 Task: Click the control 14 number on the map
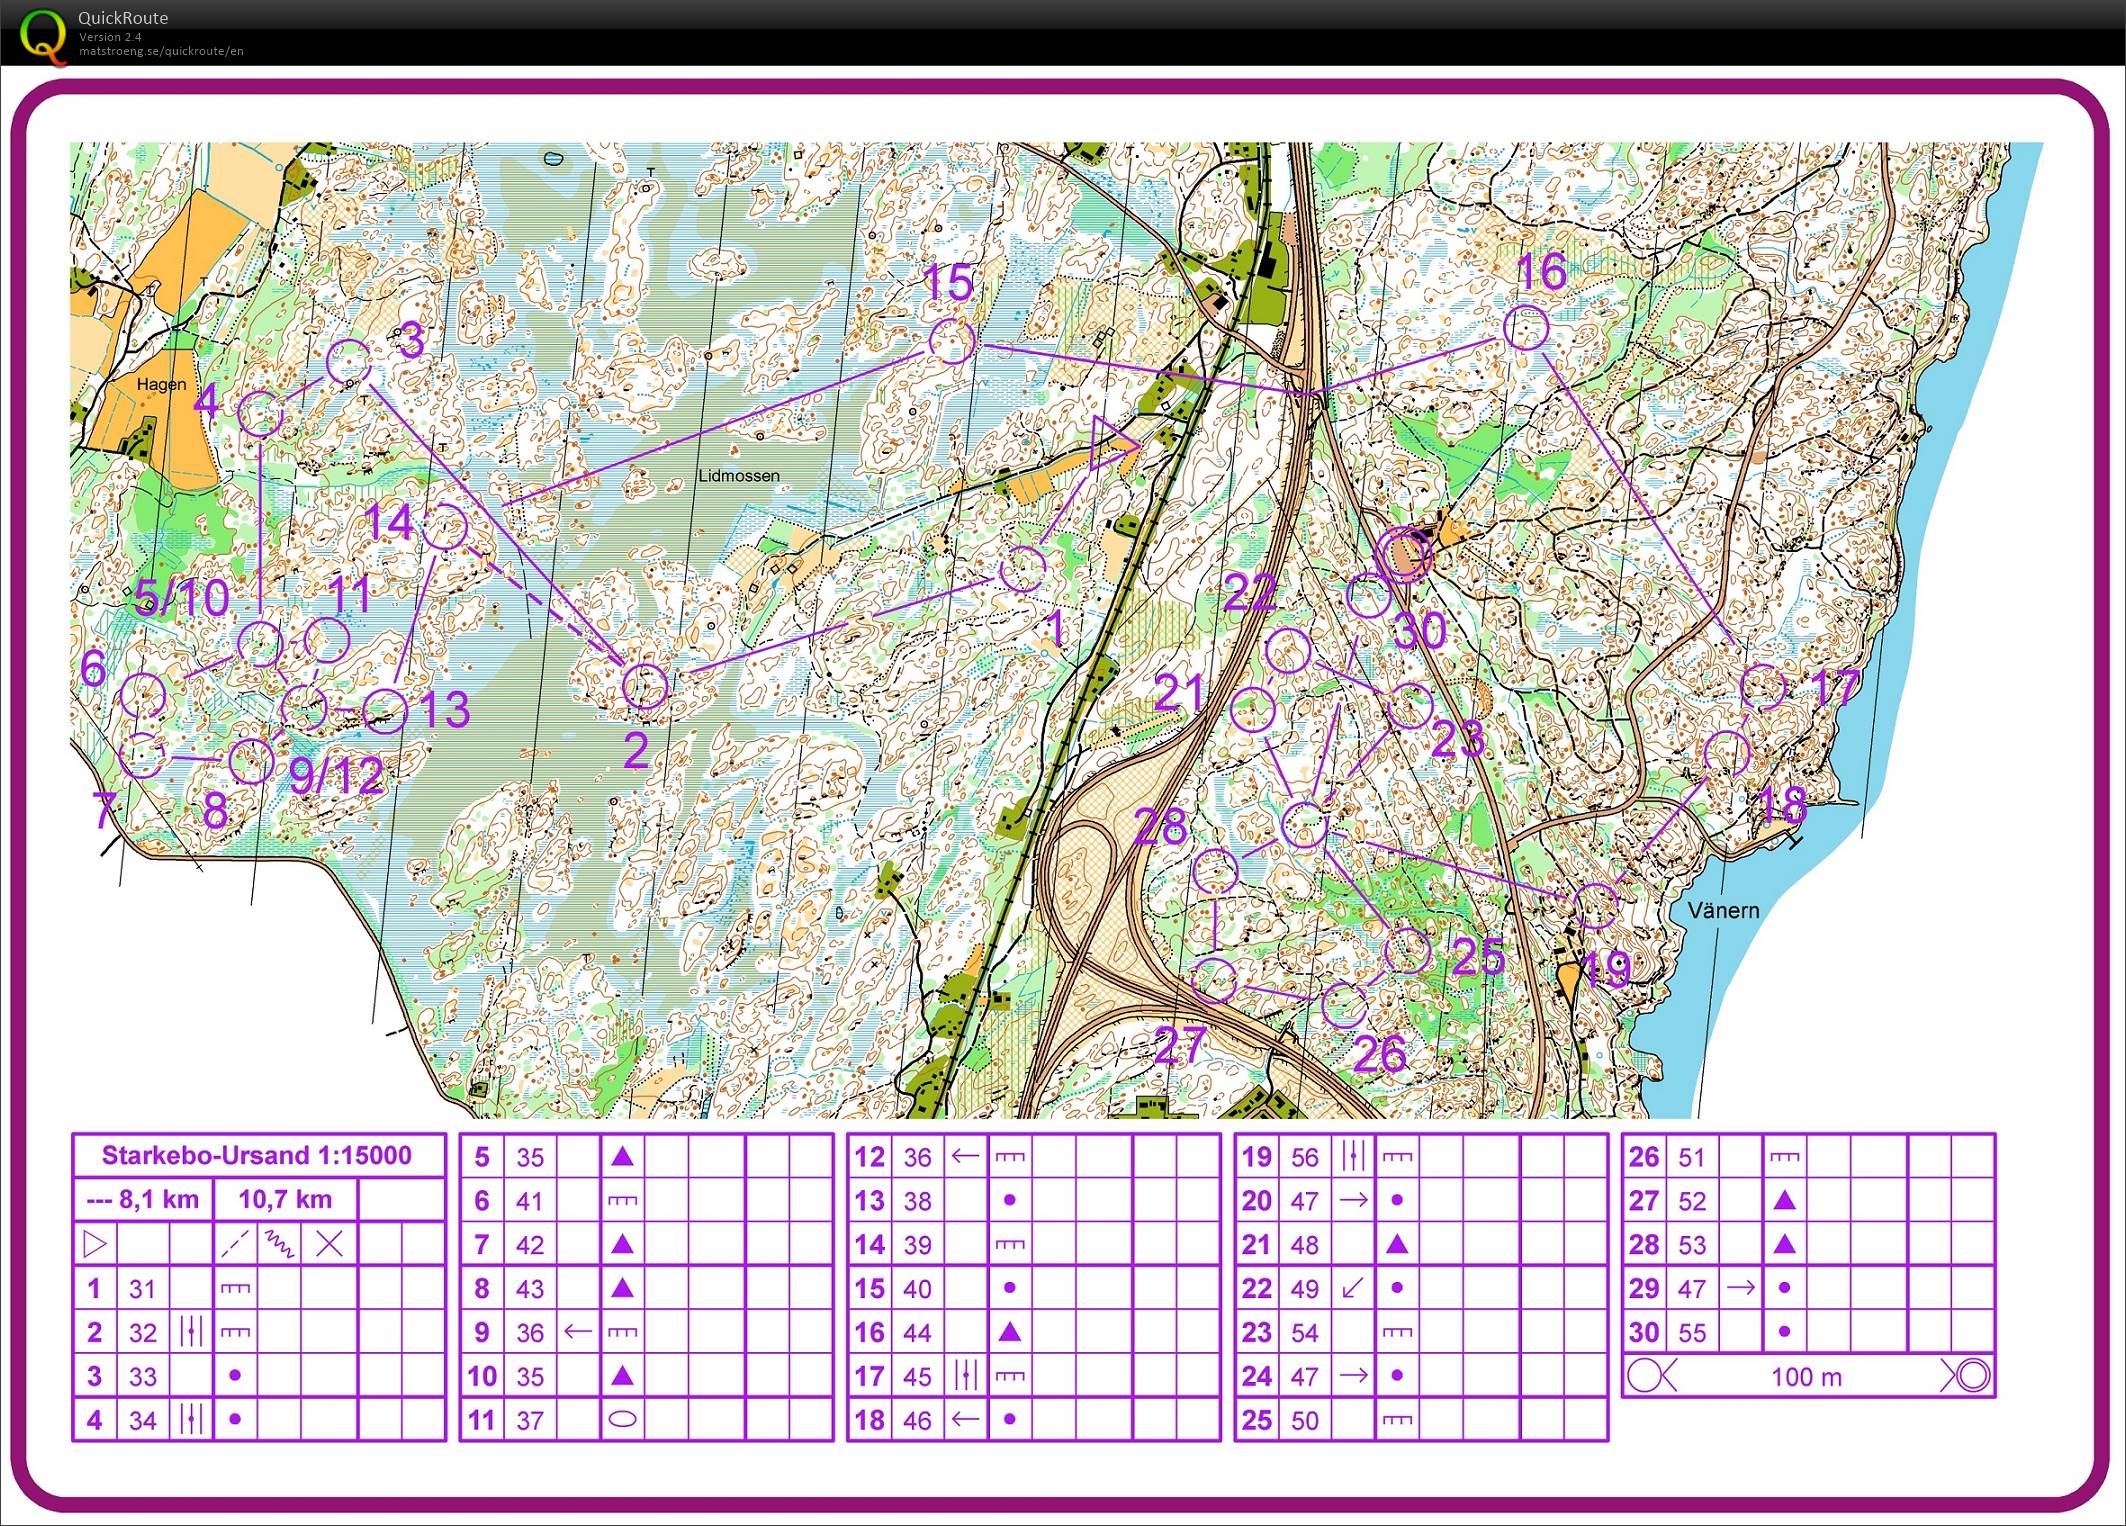point(389,522)
